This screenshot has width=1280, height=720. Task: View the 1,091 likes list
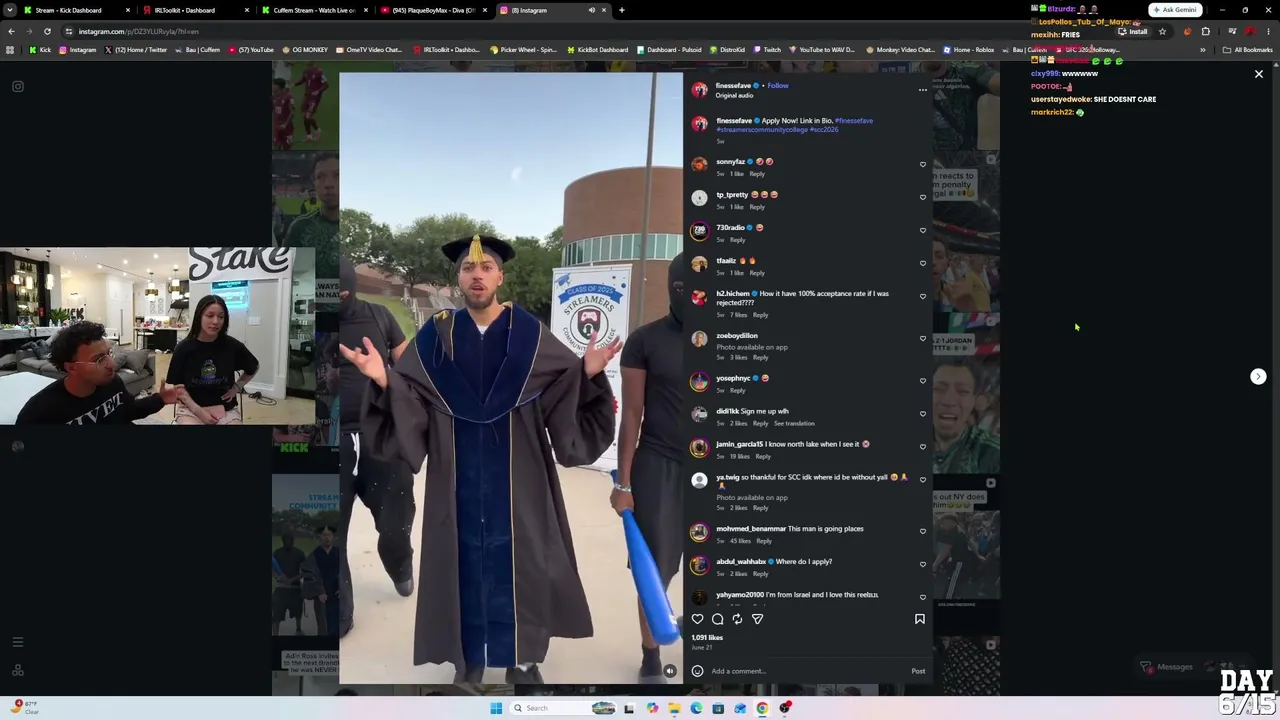[707, 638]
